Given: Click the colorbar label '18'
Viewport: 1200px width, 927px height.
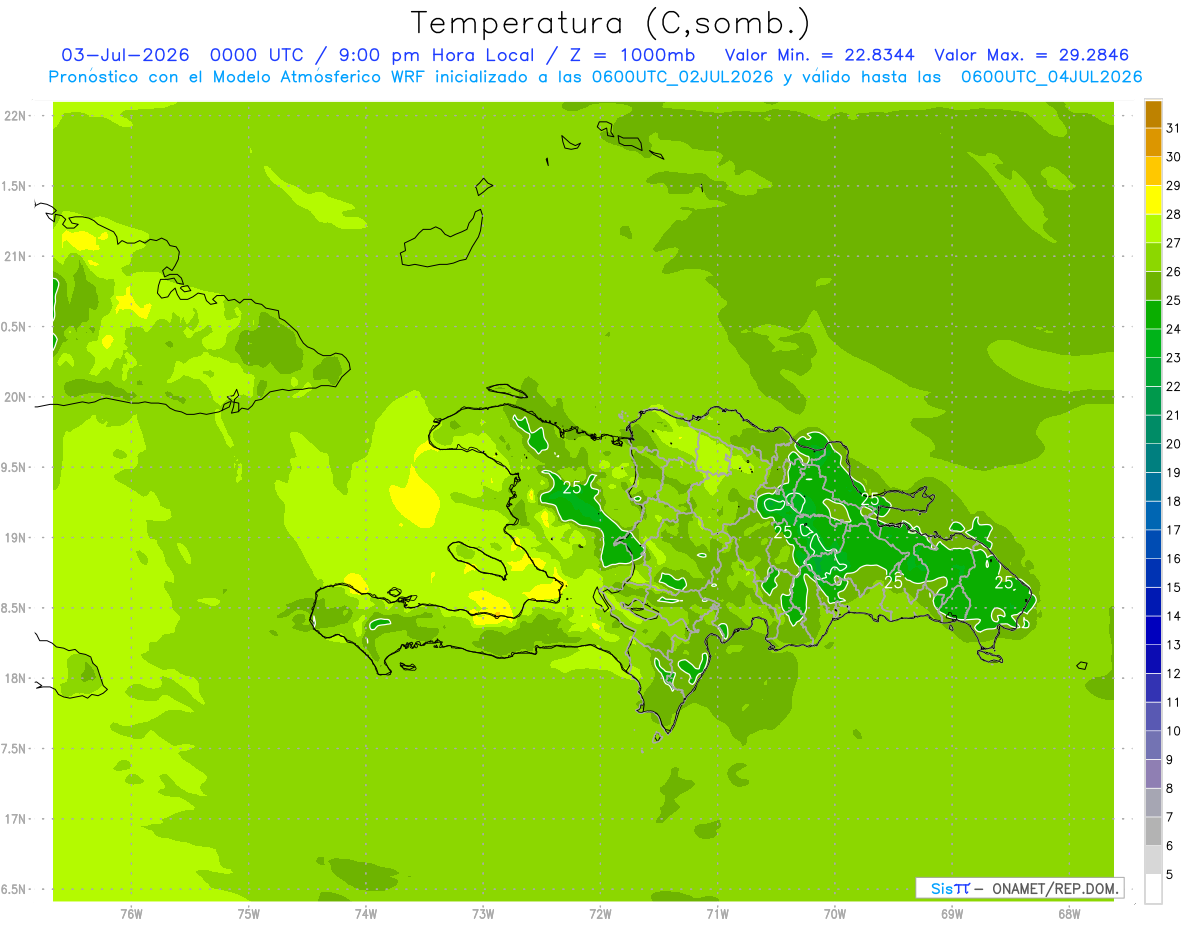Looking at the screenshot, I should point(1174,501).
